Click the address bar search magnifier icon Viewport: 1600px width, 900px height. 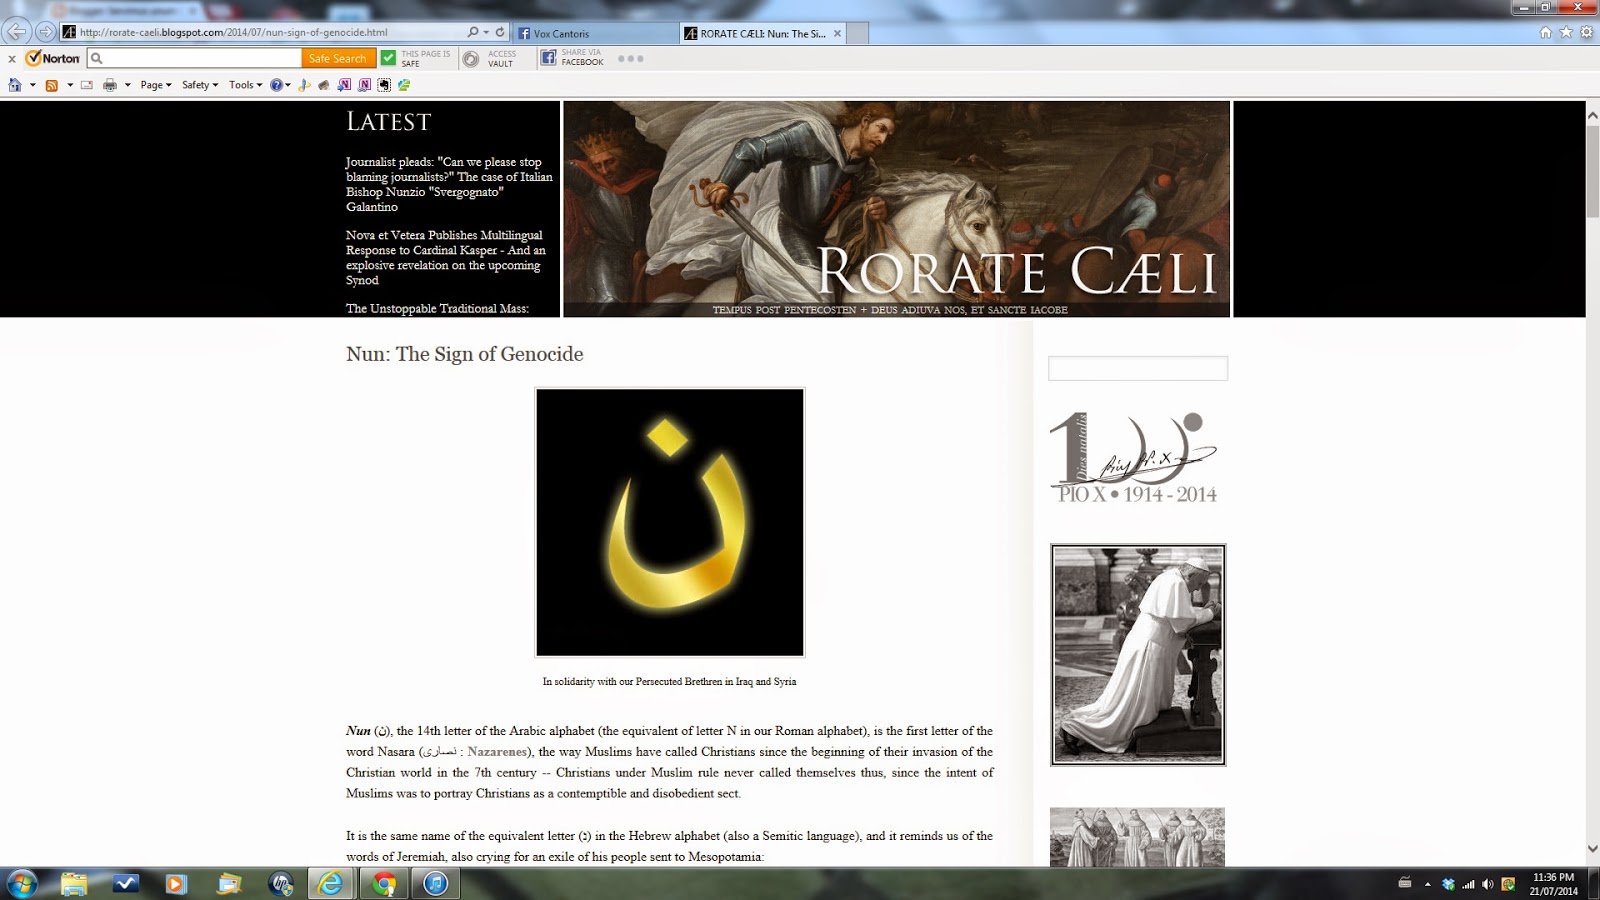[472, 32]
